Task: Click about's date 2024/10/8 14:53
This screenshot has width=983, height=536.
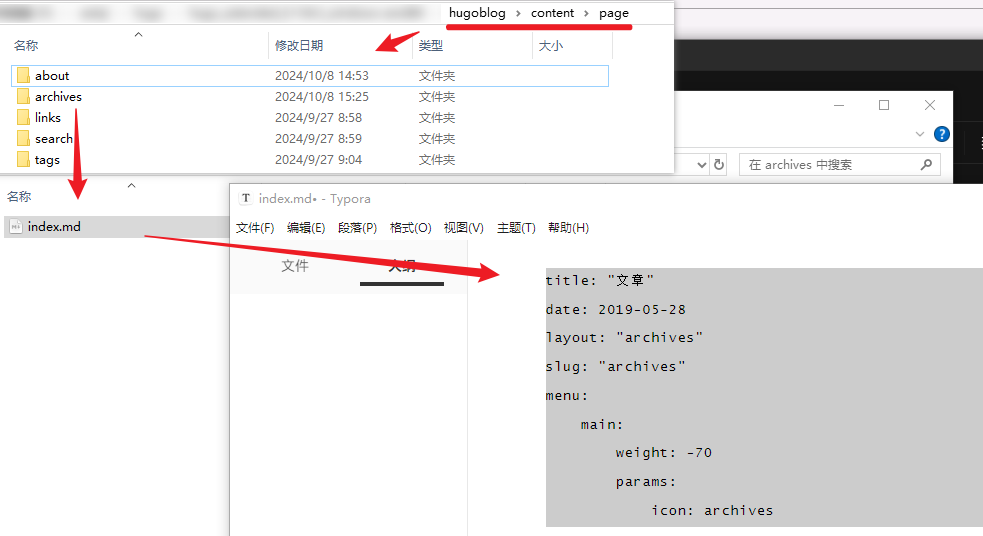Action: coord(322,76)
